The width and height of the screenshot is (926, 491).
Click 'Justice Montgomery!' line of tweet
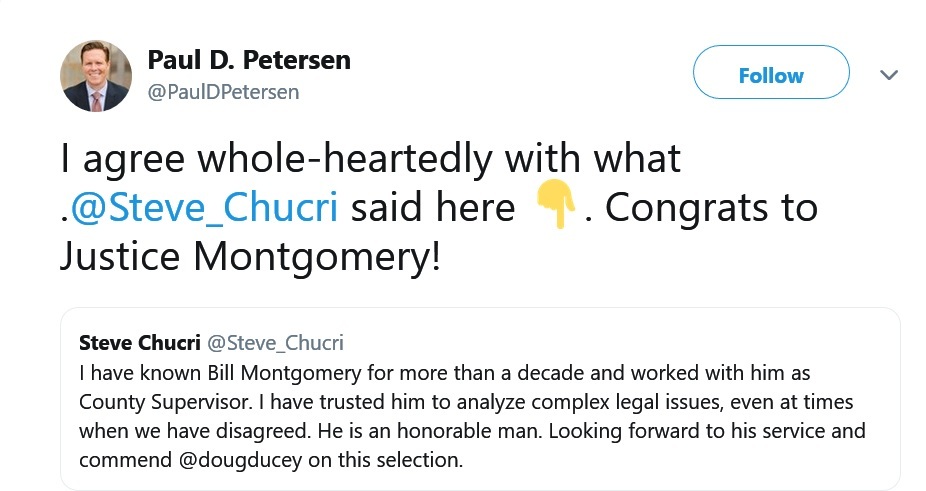[x=250, y=256]
